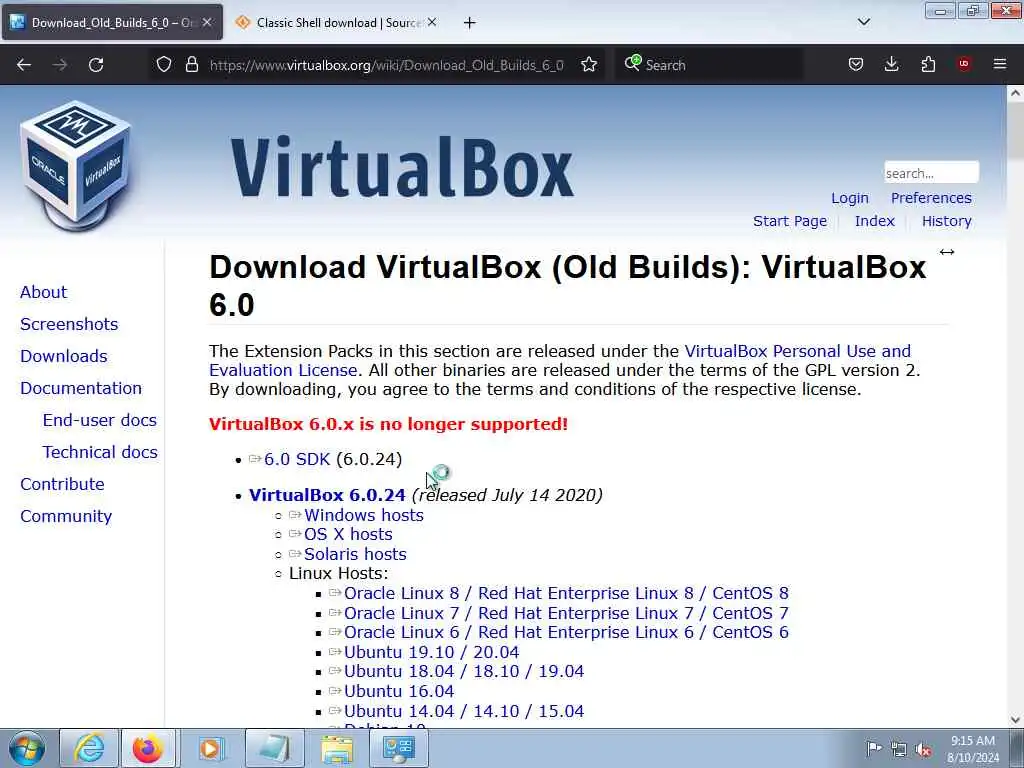
Task: Close the Classic Shell download tab
Action: 432,22
